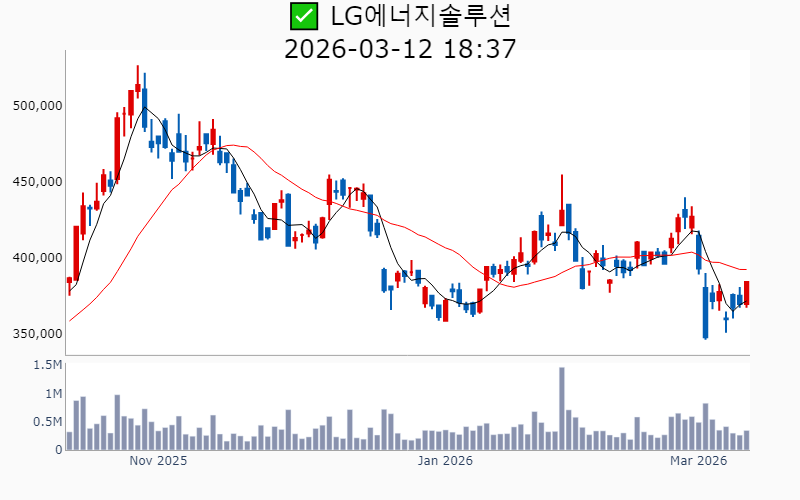Click the 350,000 price axis label
Viewport: 800px width, 500px height.
(x=36, y=334)
